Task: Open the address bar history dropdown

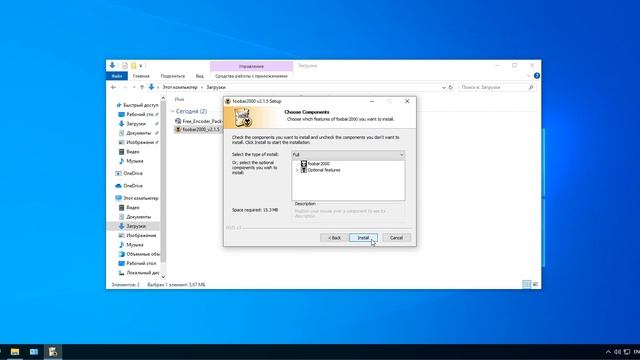Action: coord(444,87)
